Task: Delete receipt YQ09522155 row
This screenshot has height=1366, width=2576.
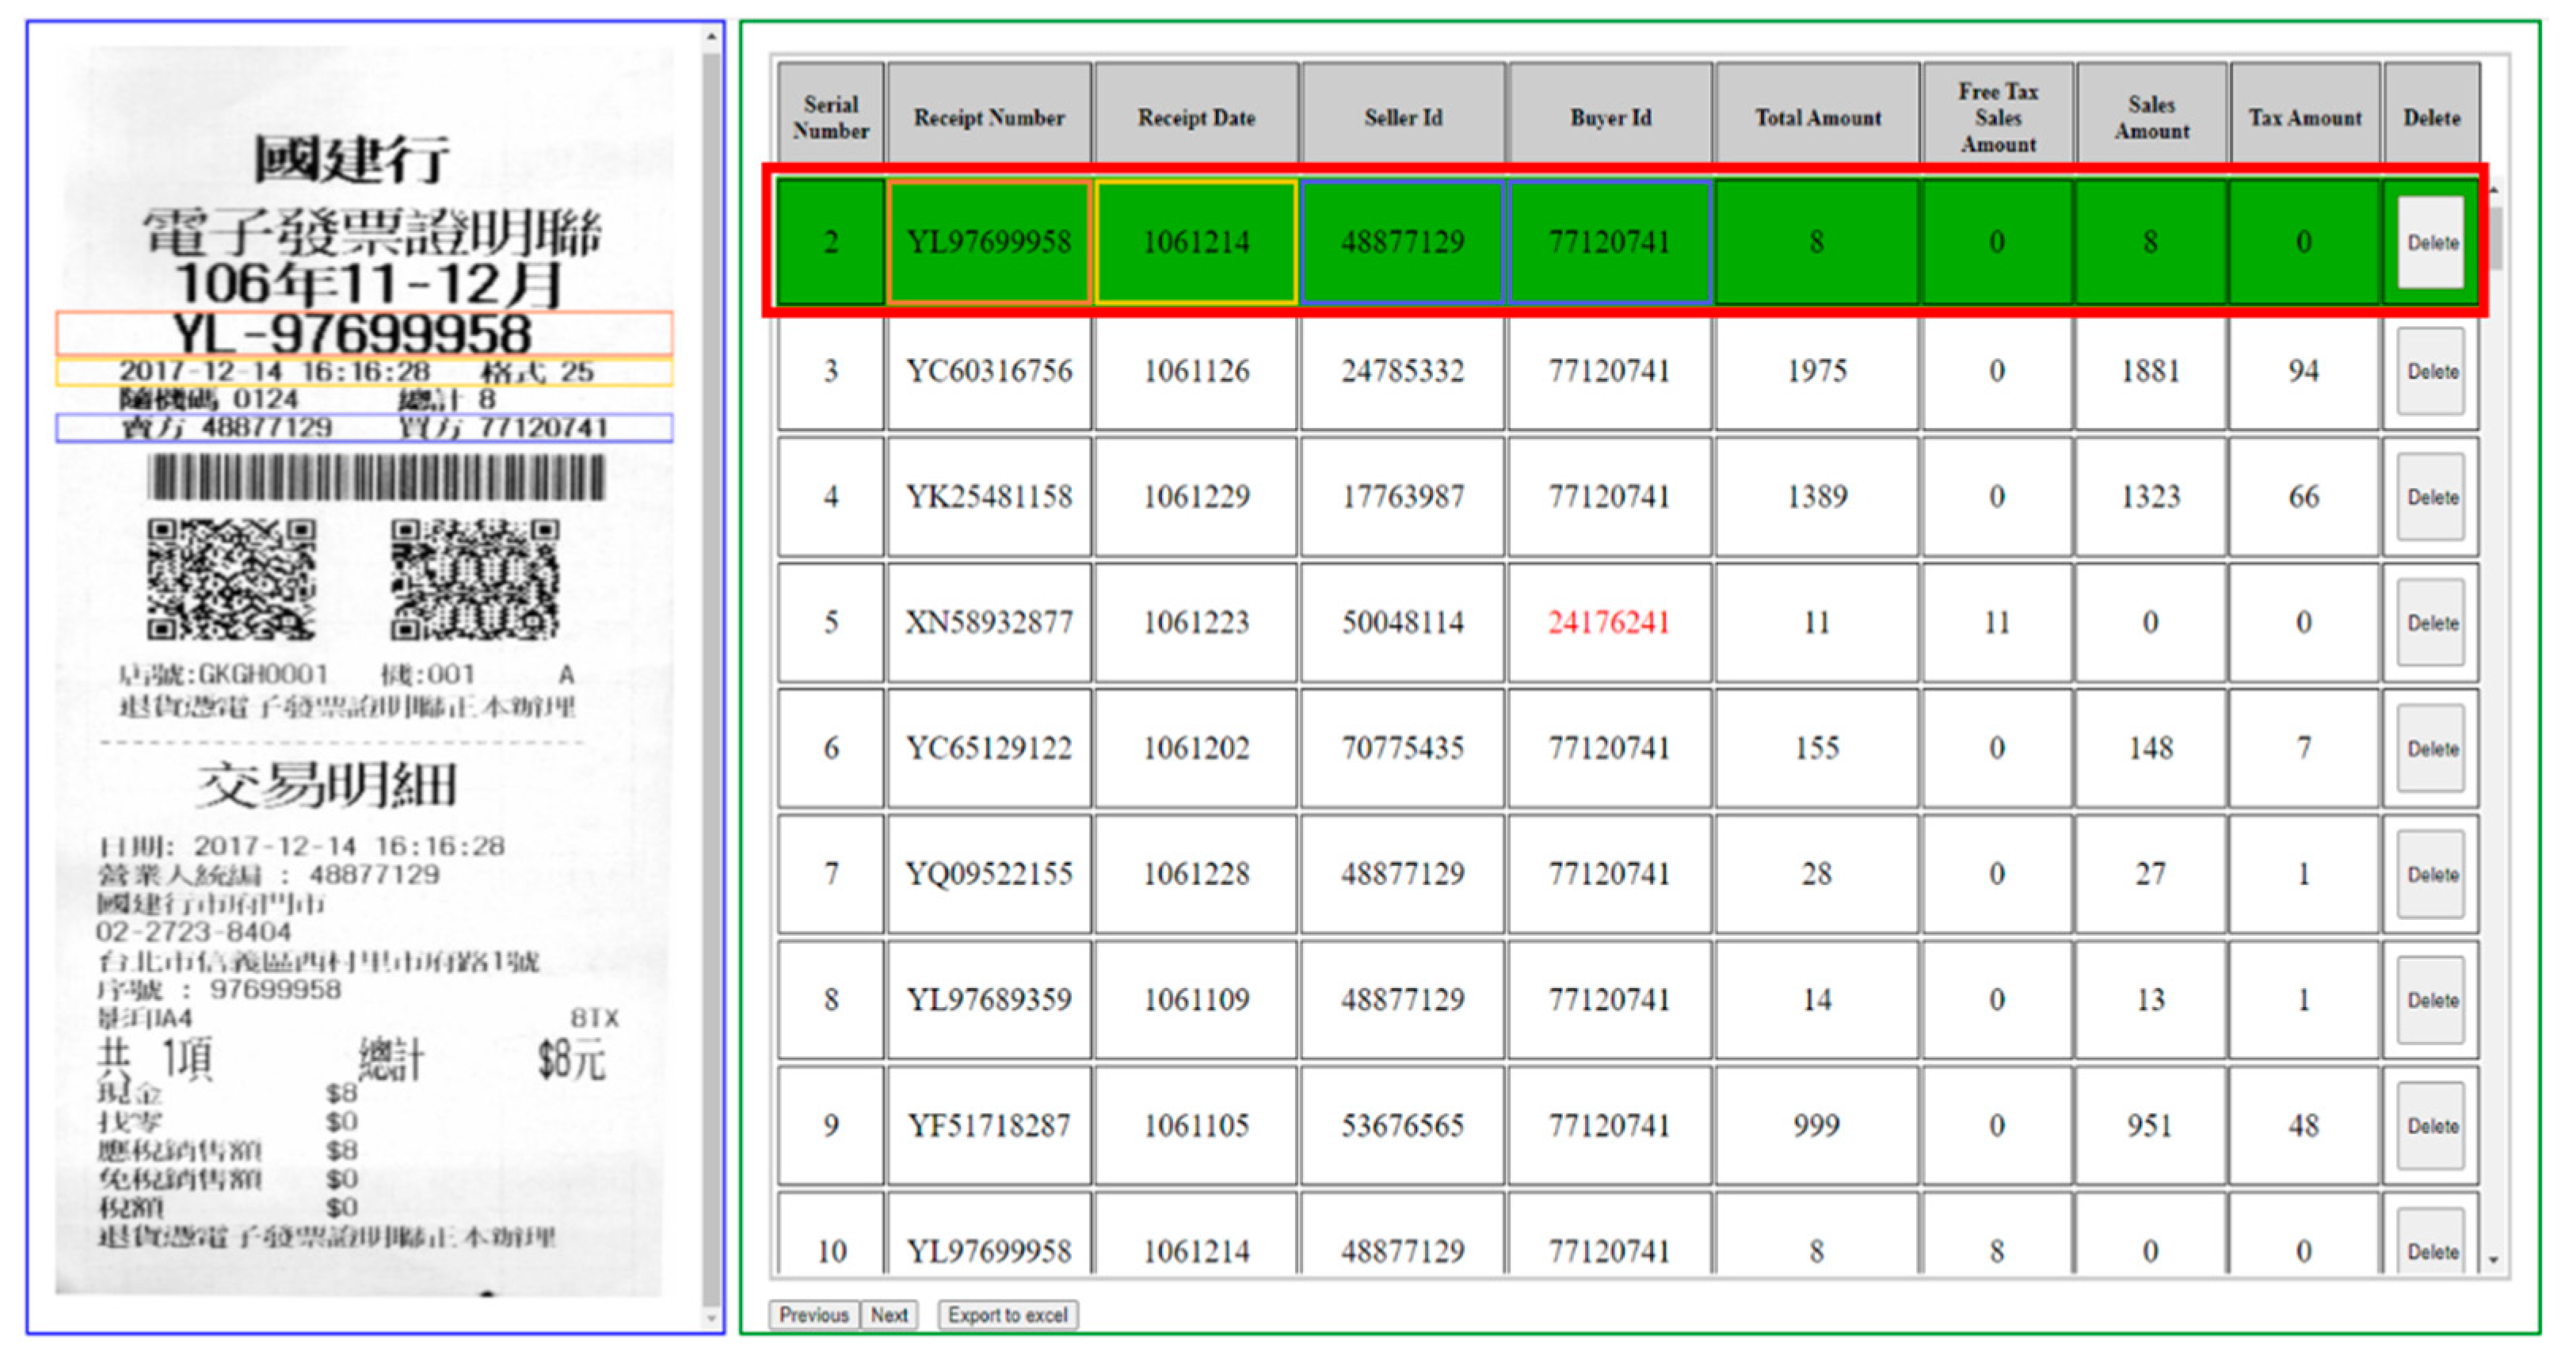Action: [2431, 874]
